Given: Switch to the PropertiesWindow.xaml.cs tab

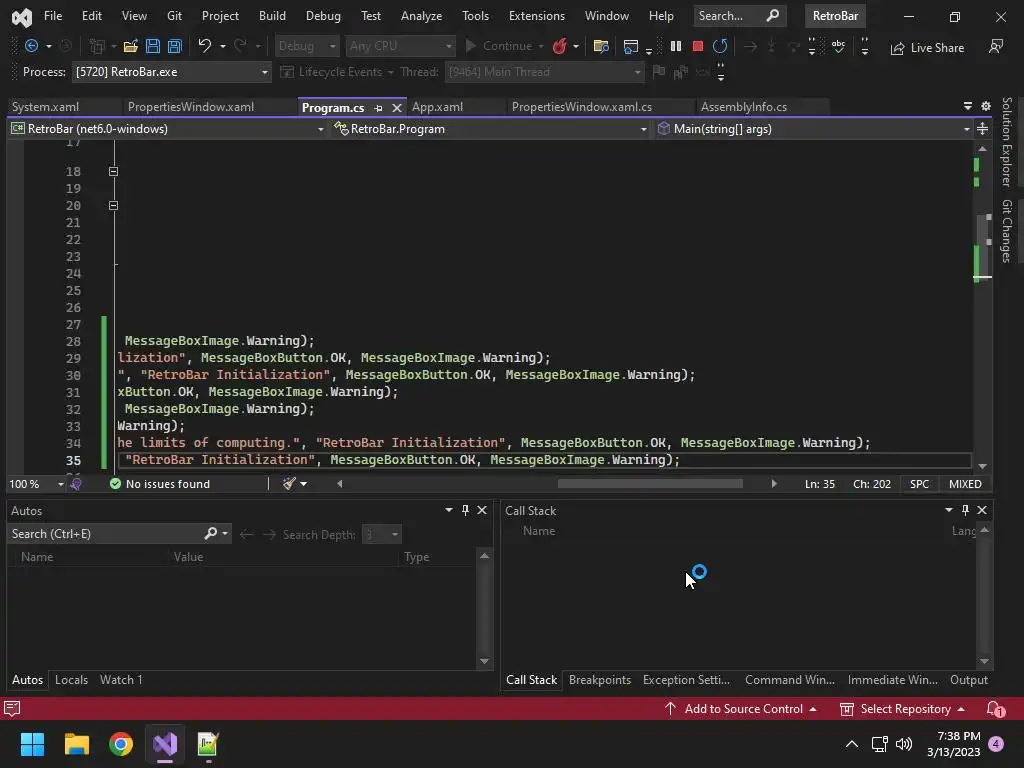Looking at the screenshot, I should (x=581, y=107).
